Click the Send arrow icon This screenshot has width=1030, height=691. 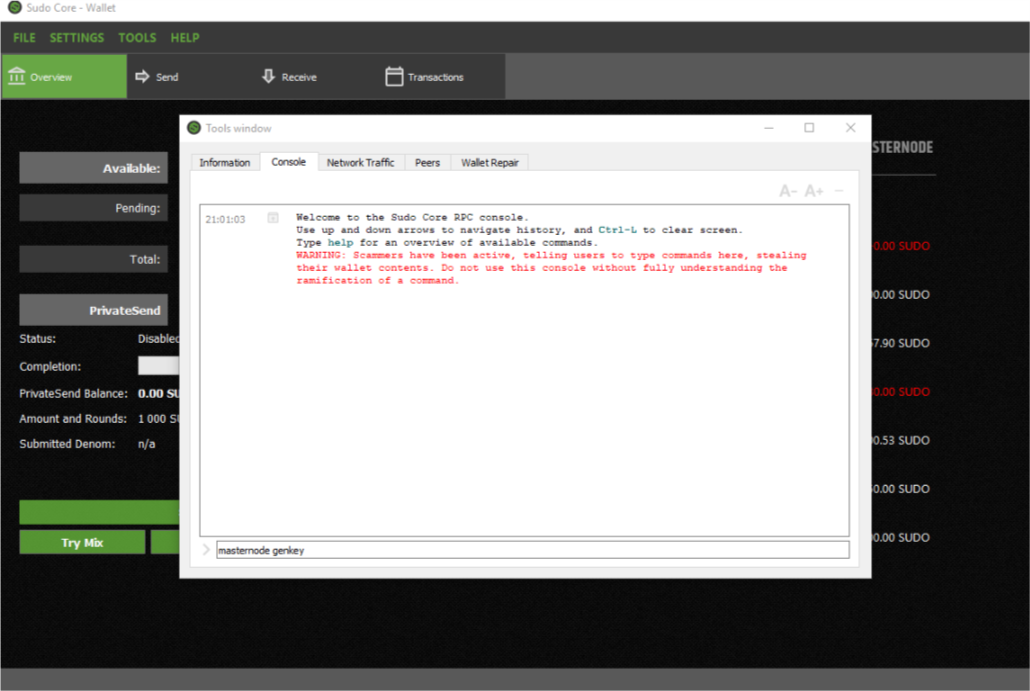(x=142, y=77)
